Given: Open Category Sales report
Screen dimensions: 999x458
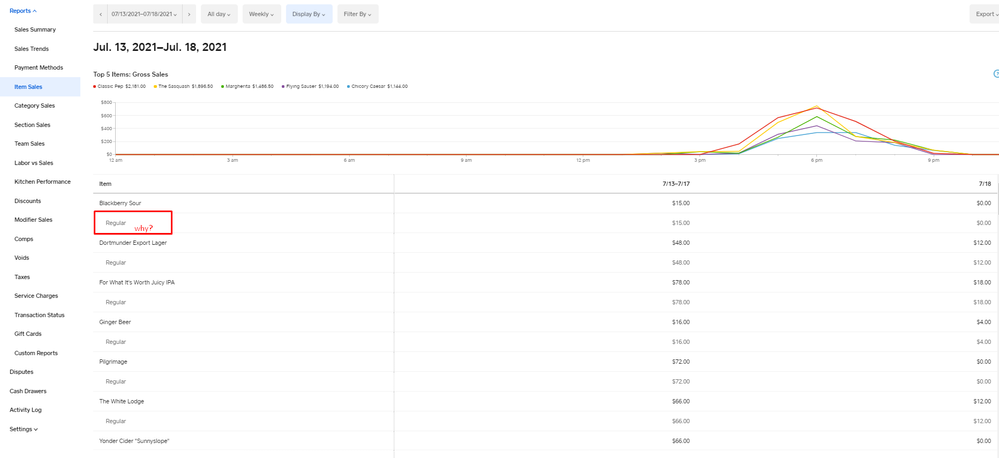Looking at the screenshot, I should click(35, 106).
